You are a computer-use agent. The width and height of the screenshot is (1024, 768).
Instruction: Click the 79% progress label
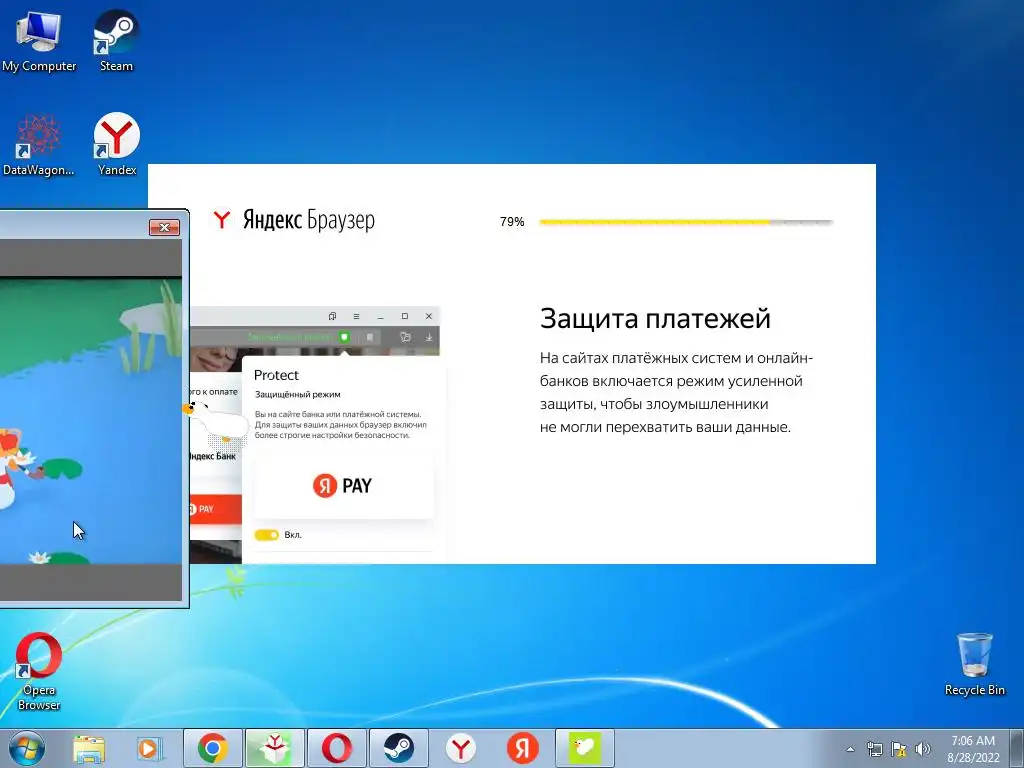pos(512,222)
